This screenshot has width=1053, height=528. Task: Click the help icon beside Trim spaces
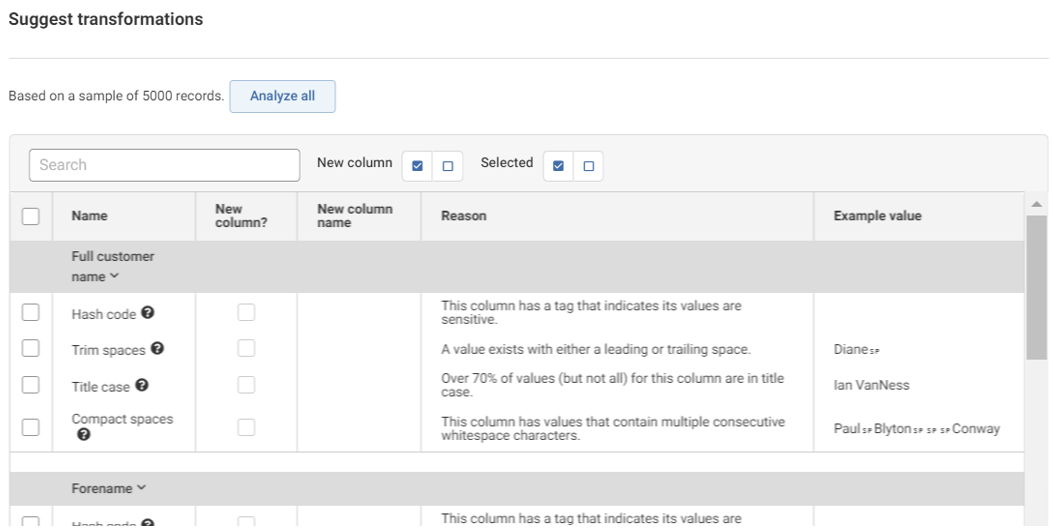pos(157,348)
